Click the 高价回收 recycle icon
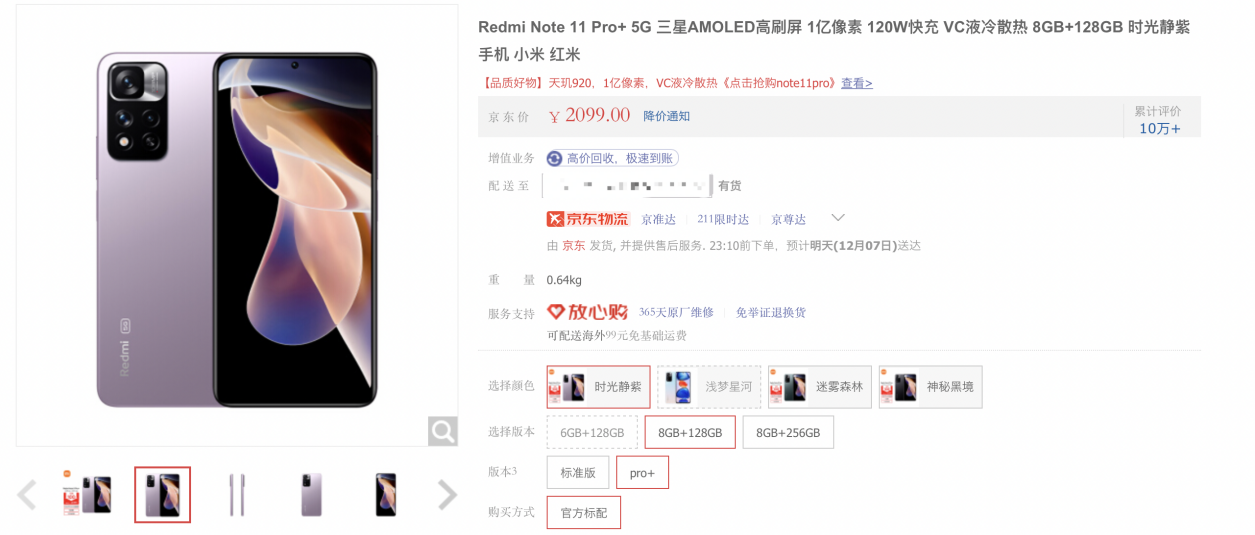 (555, 158)
